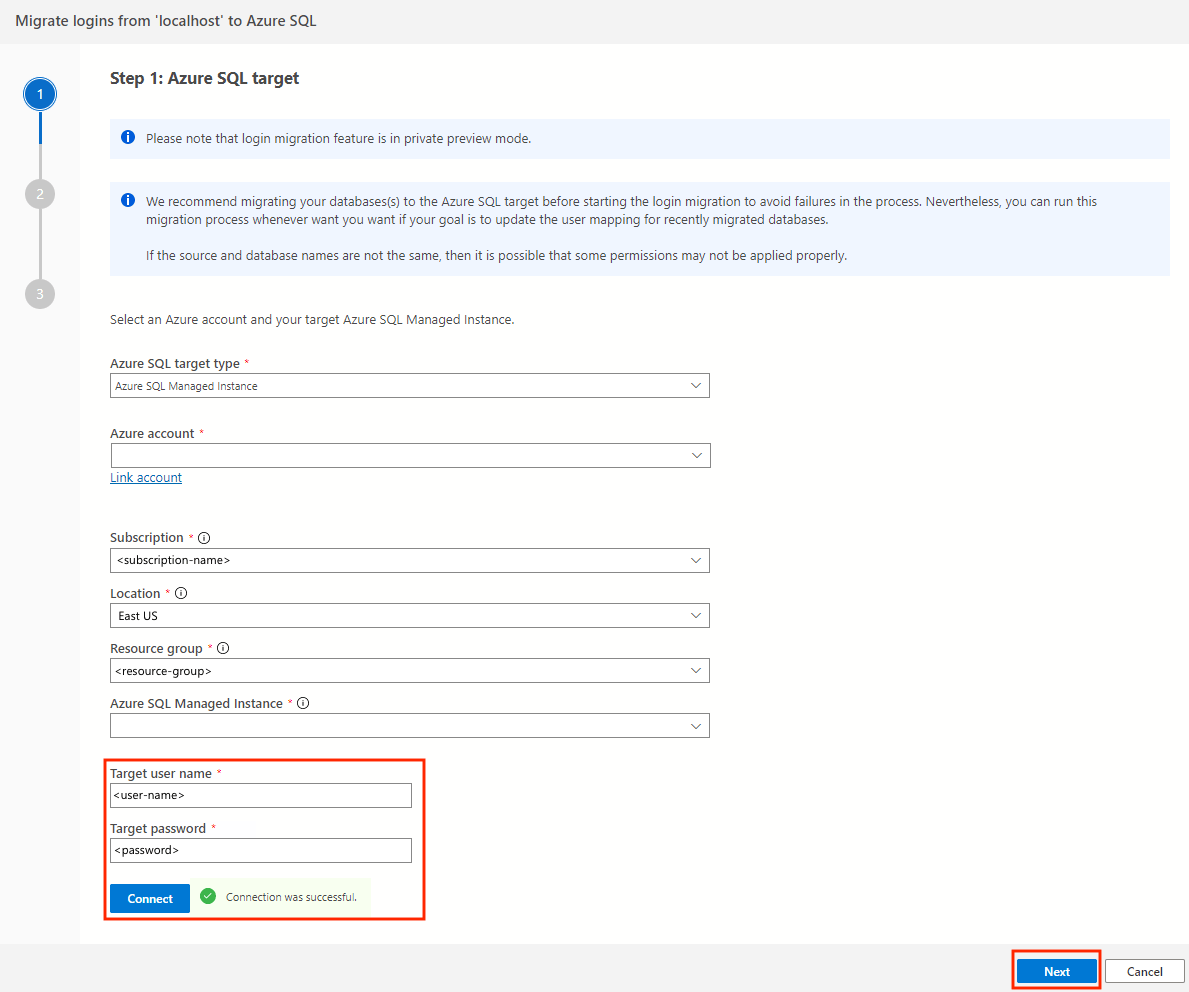Viewport: 1189px width, 992px height.
Task: Click the green connection success checkmark
Action: pos(208,897)
